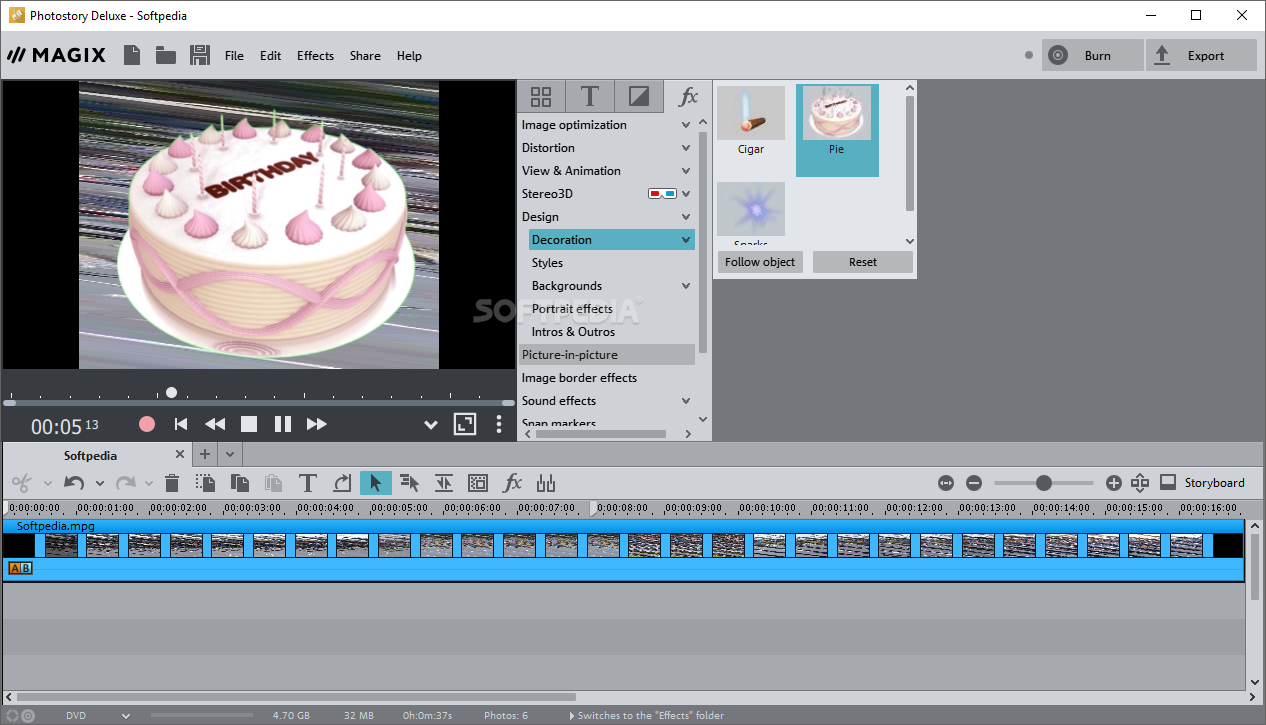Click the Burn button

[x=1092, y=56]
